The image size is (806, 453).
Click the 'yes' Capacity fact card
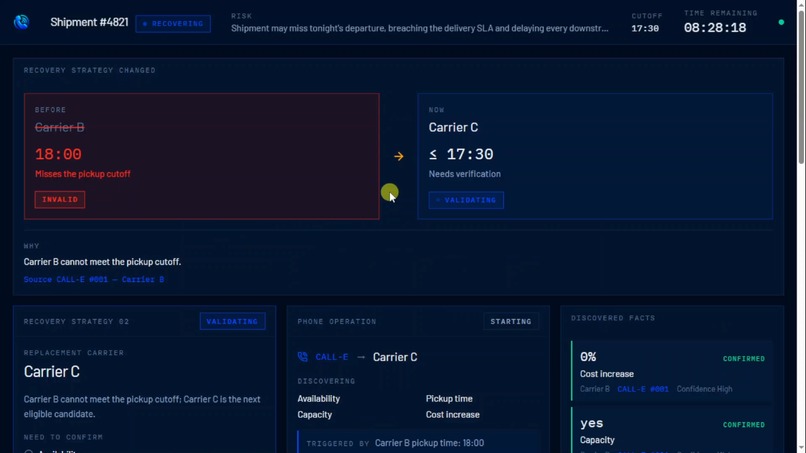pos(671,430)
